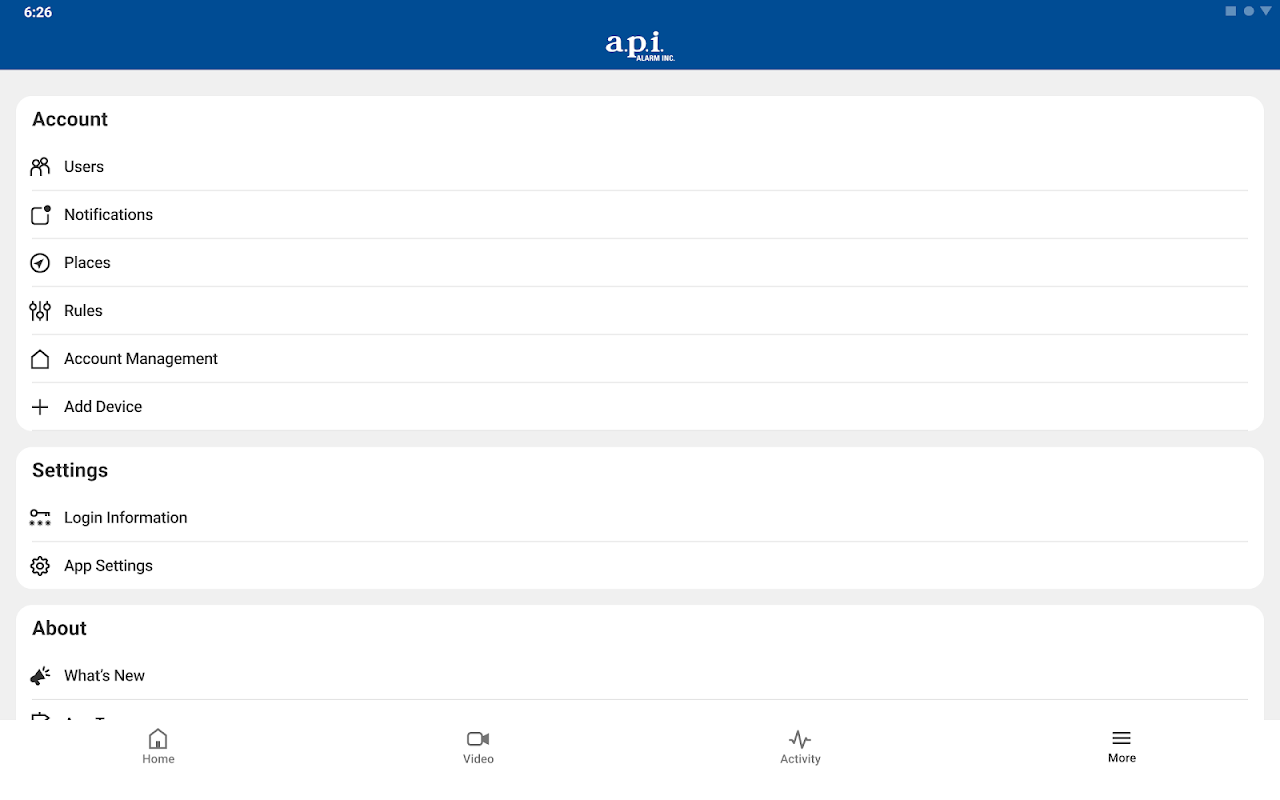Screen dimensions: 1280x800
Task: Tap the What's New megaphone icon
Action: click(40, 676)
